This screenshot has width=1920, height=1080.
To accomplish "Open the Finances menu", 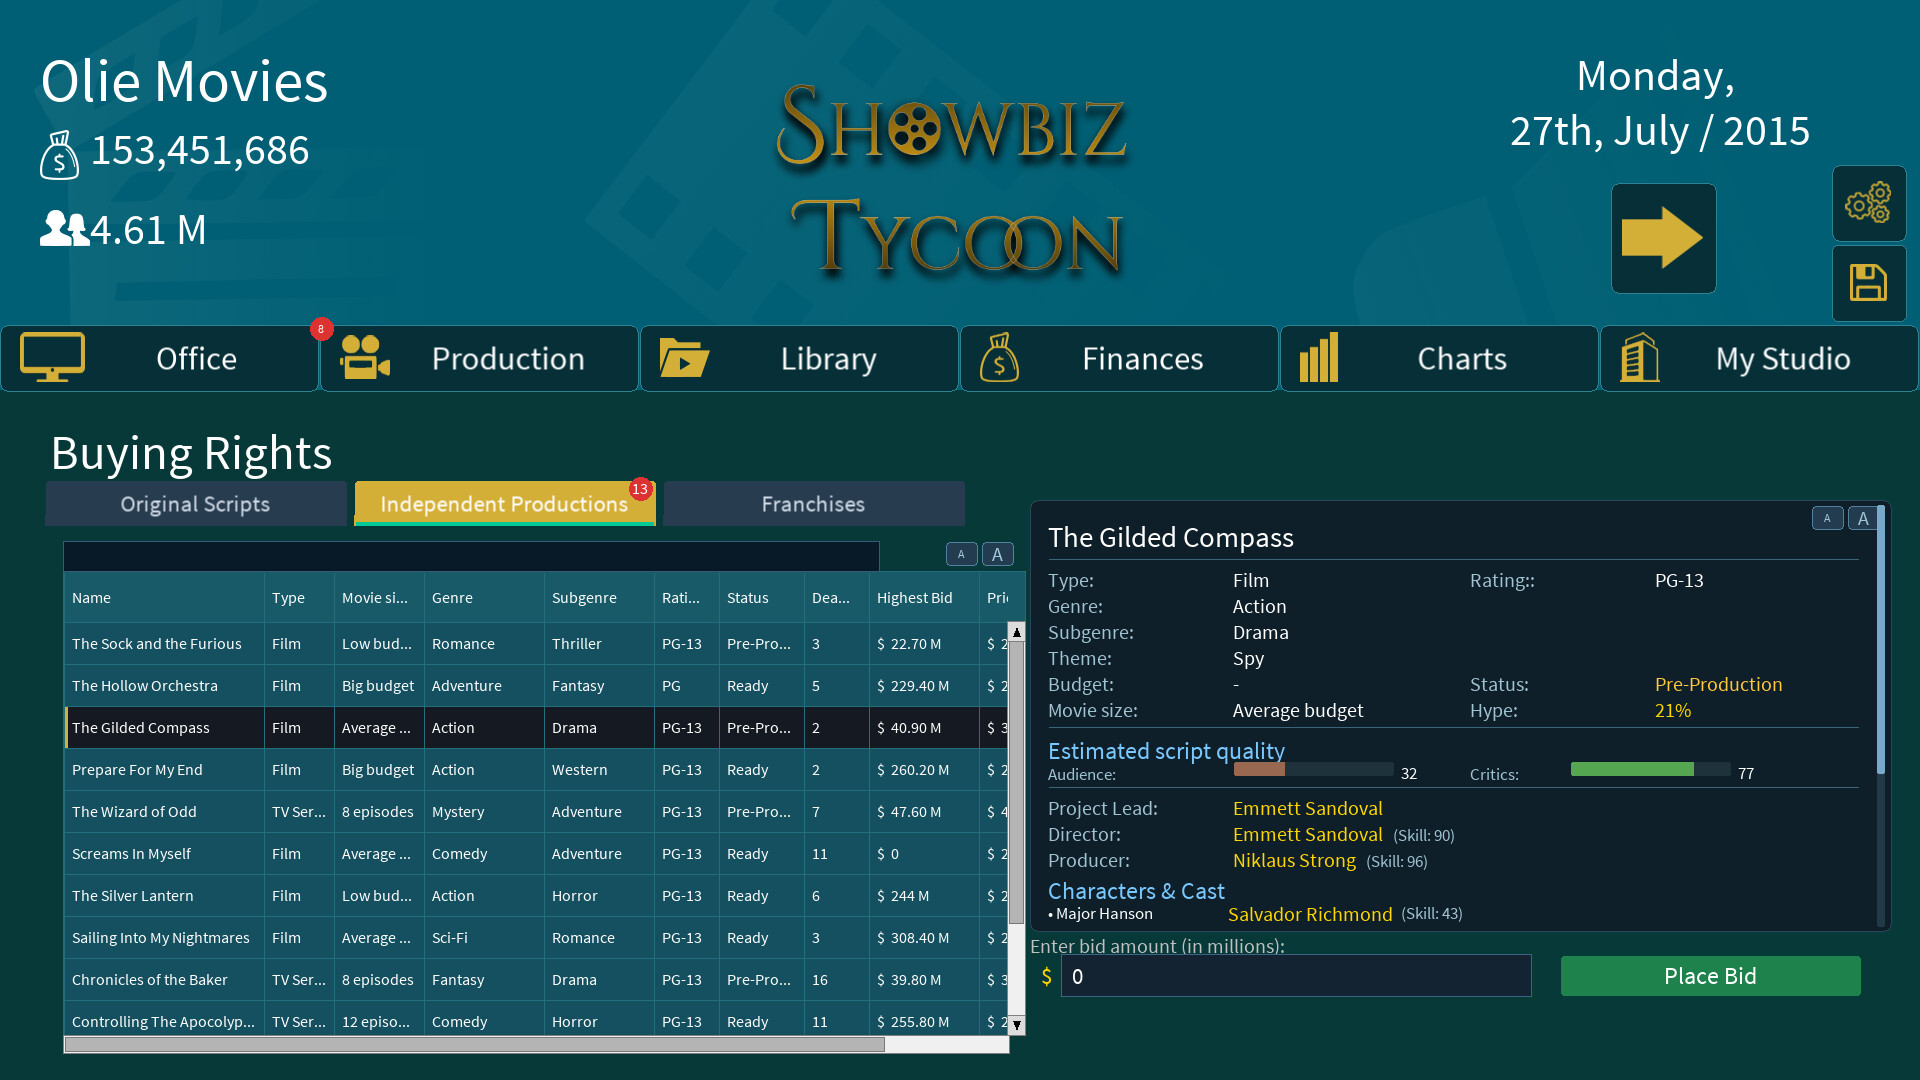I will click(x=1120, y=358).
